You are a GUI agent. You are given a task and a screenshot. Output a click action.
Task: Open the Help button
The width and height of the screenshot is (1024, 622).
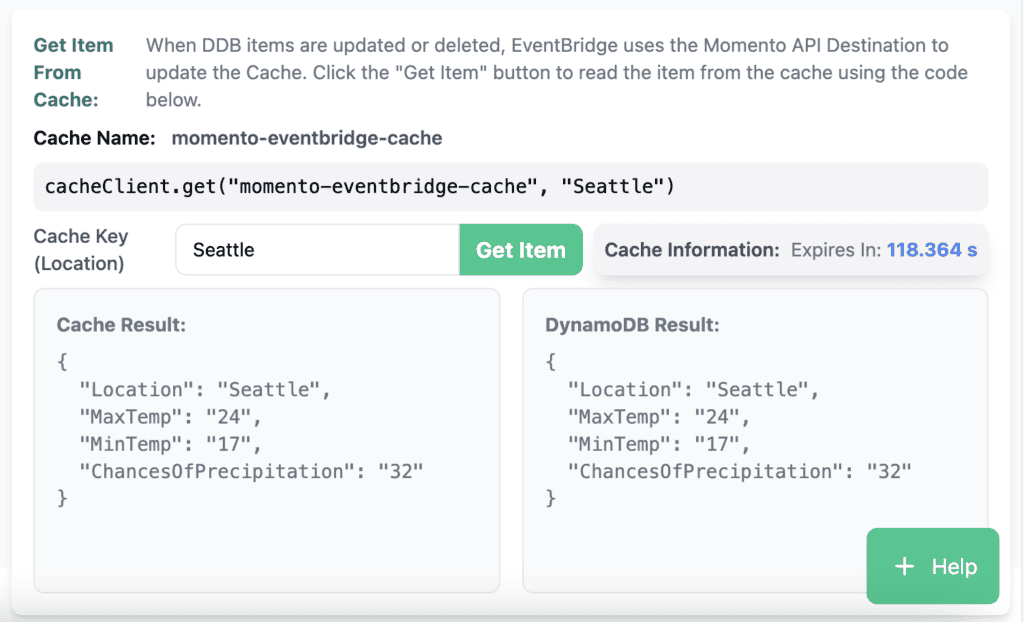933,566
